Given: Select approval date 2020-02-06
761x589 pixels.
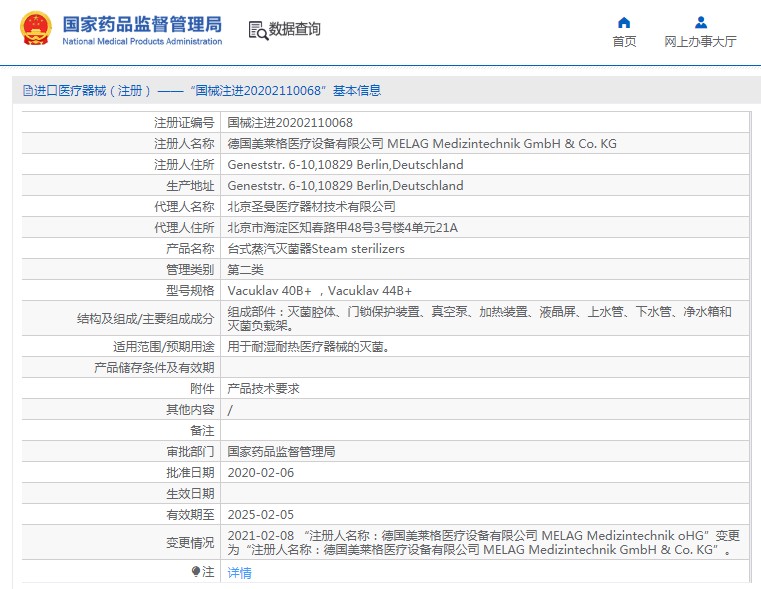Looking at the screenshot, I should pyautogui.click(x=261, y=473).
